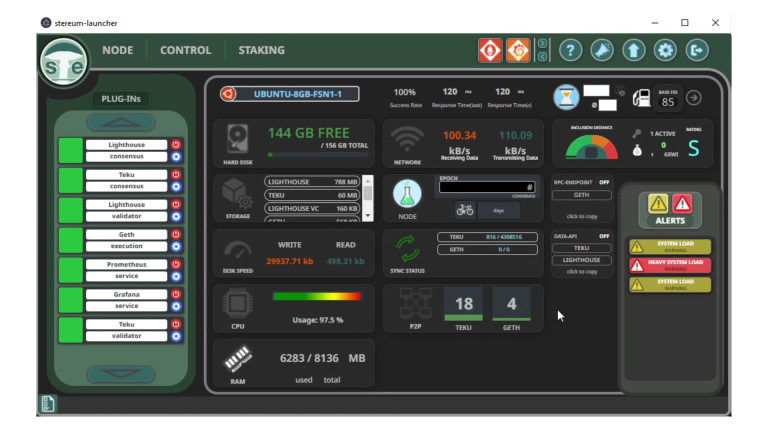Click the TEKU 816 / 4398516 sync row

(x=487, y=237)
